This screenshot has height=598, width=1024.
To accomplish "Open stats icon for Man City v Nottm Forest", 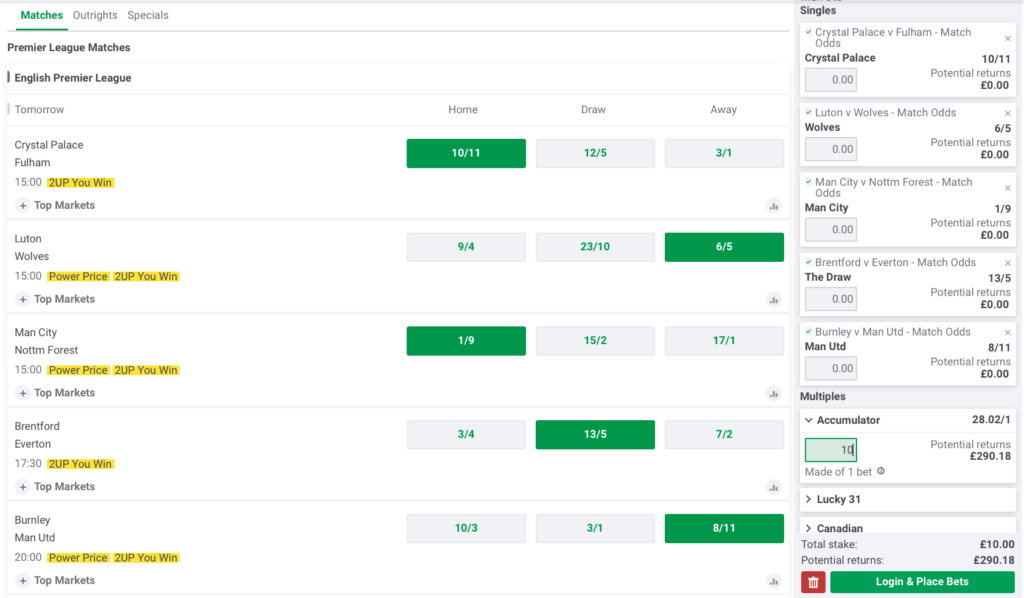I will pyautogui.click(x=773, y=394).
